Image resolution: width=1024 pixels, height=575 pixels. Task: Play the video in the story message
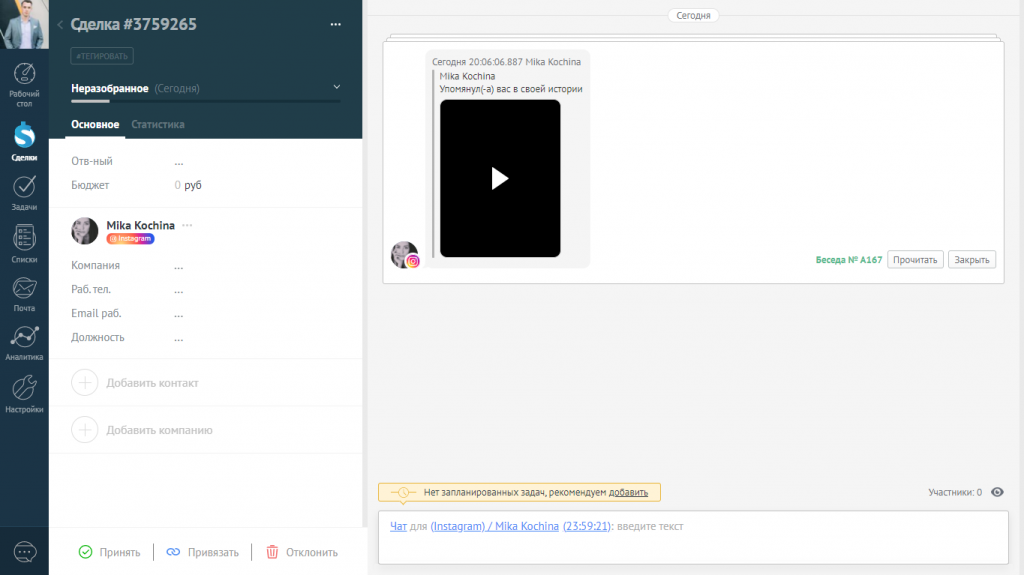(x=500, y=178)
